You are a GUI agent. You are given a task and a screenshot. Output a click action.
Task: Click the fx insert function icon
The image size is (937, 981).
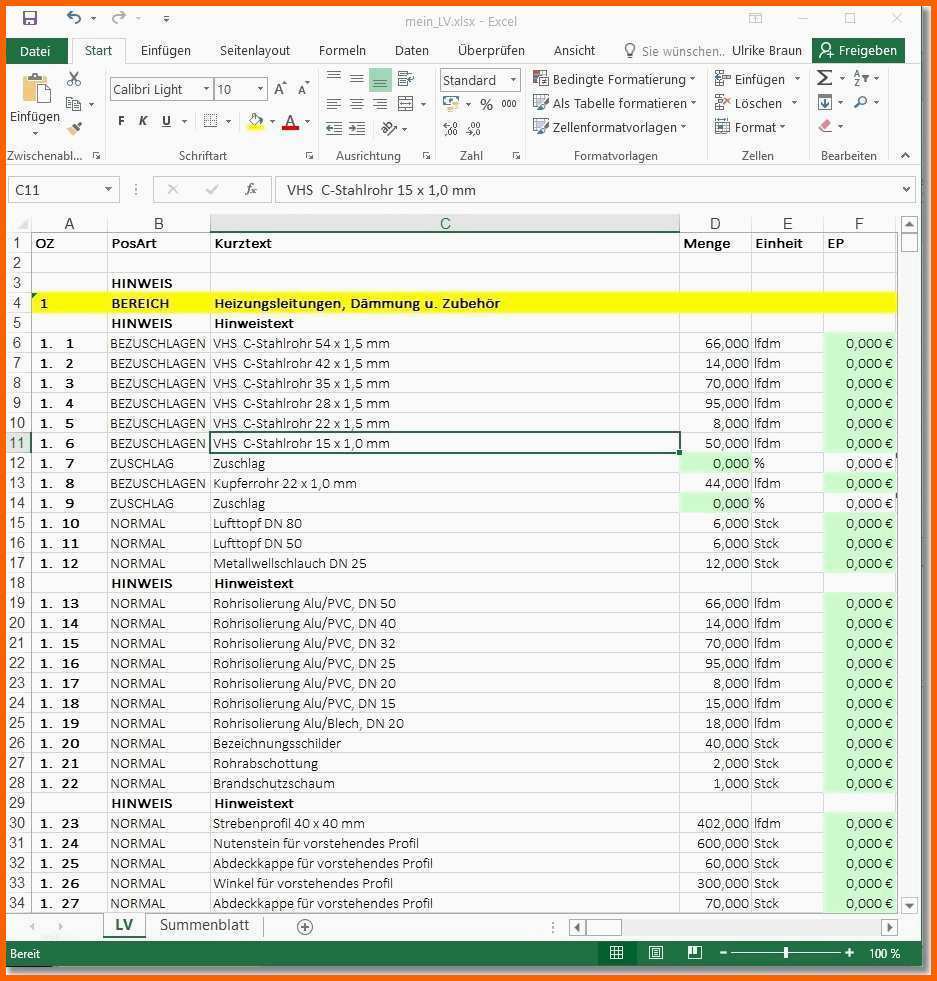tap(251, 190)
